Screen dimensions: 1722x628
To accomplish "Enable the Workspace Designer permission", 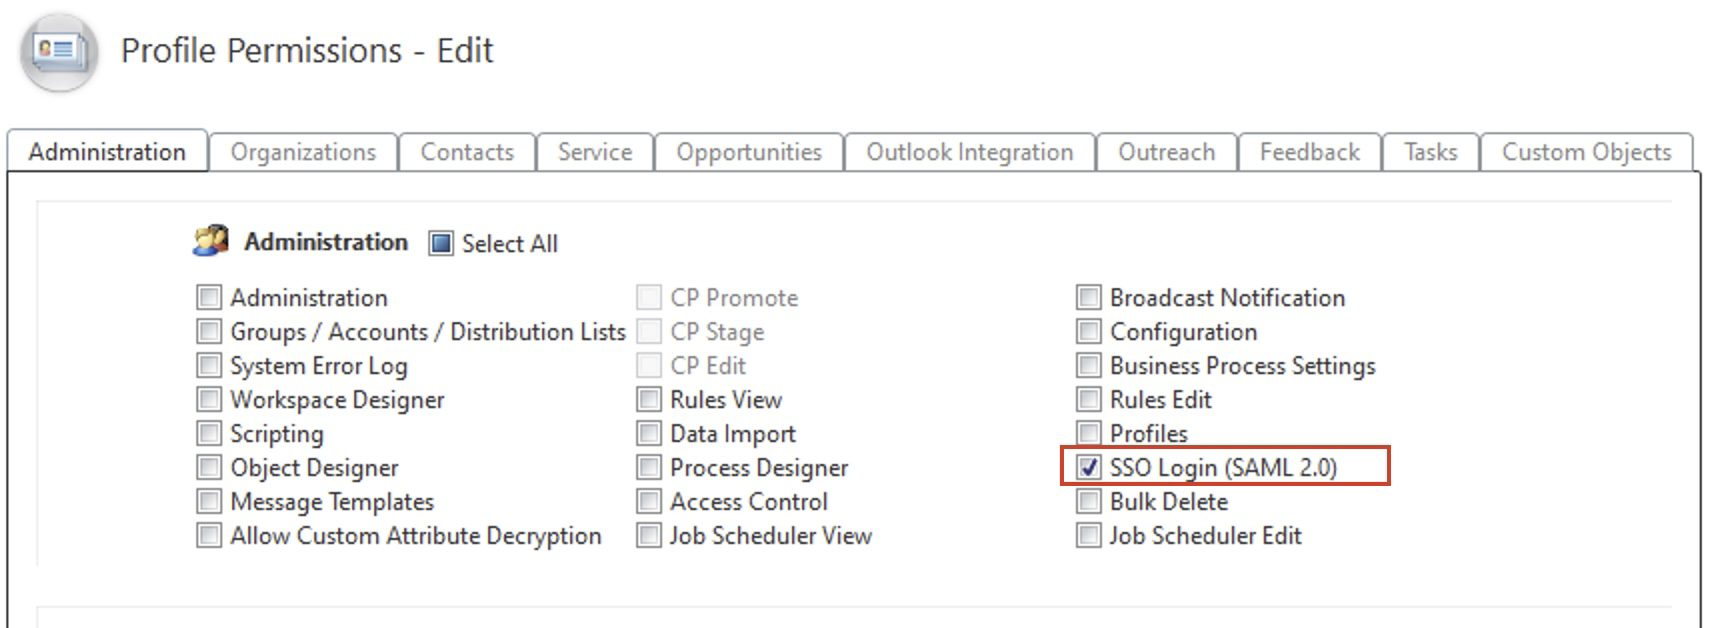I will tap(208, 398).
